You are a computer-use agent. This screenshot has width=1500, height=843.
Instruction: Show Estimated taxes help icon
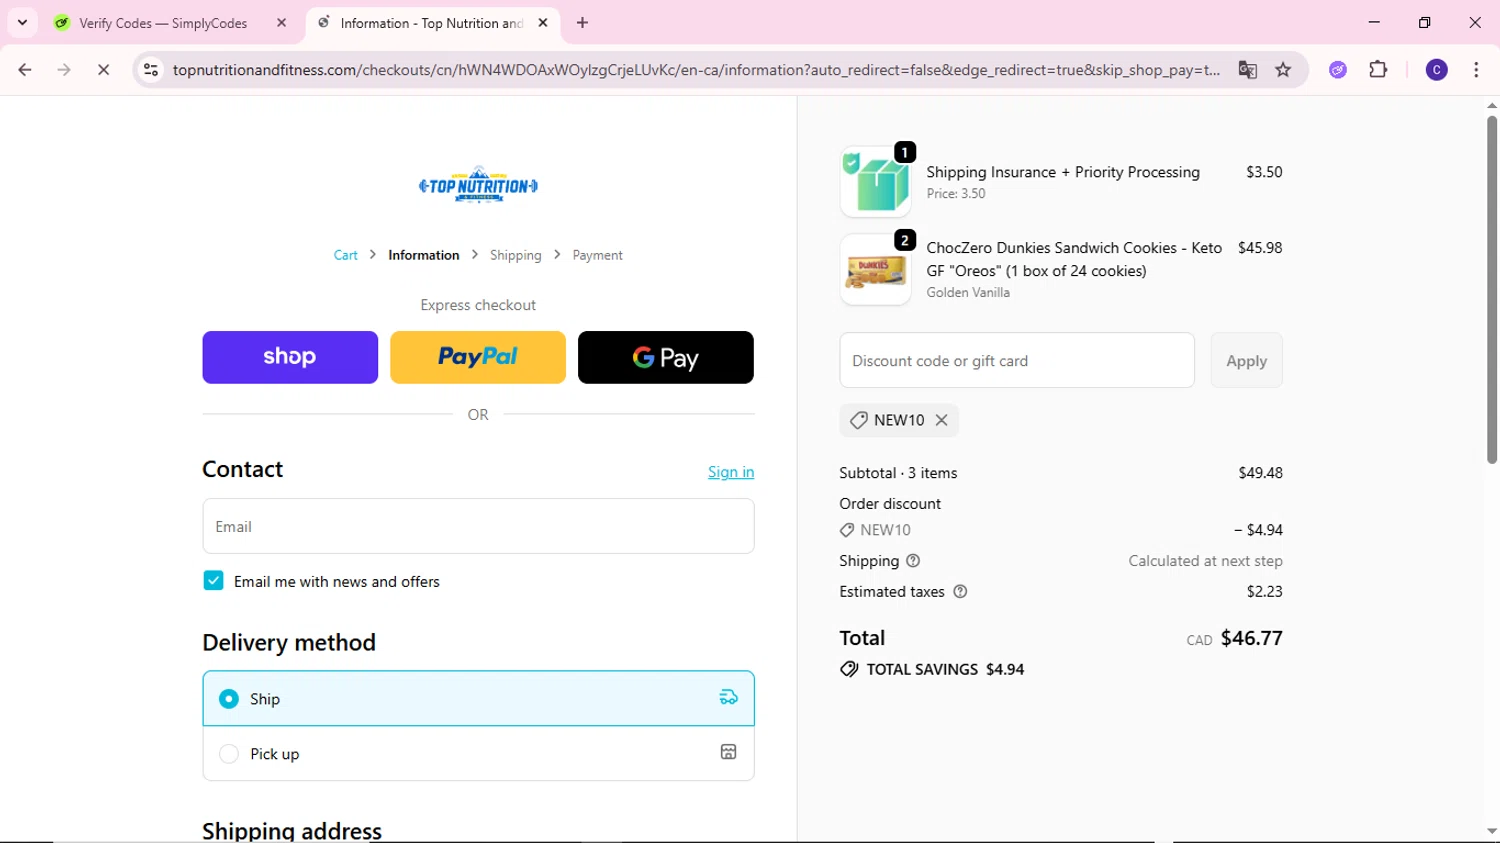click(960, 592)
